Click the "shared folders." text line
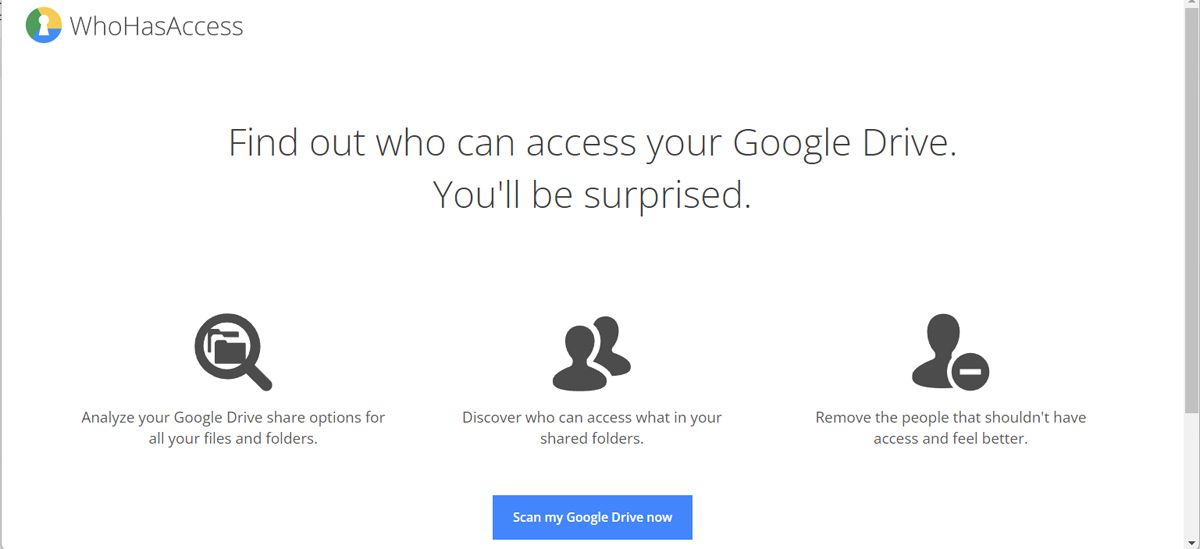Image resolution: width=1200 pixels, height=549 pixels. point(592,438)
